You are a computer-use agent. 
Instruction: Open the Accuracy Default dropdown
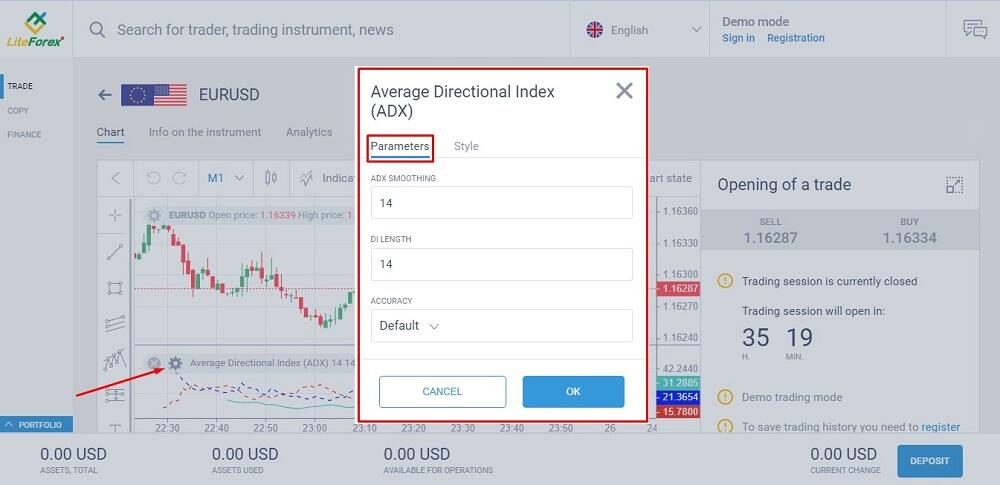pyautogui.click(x=502, y=325)
